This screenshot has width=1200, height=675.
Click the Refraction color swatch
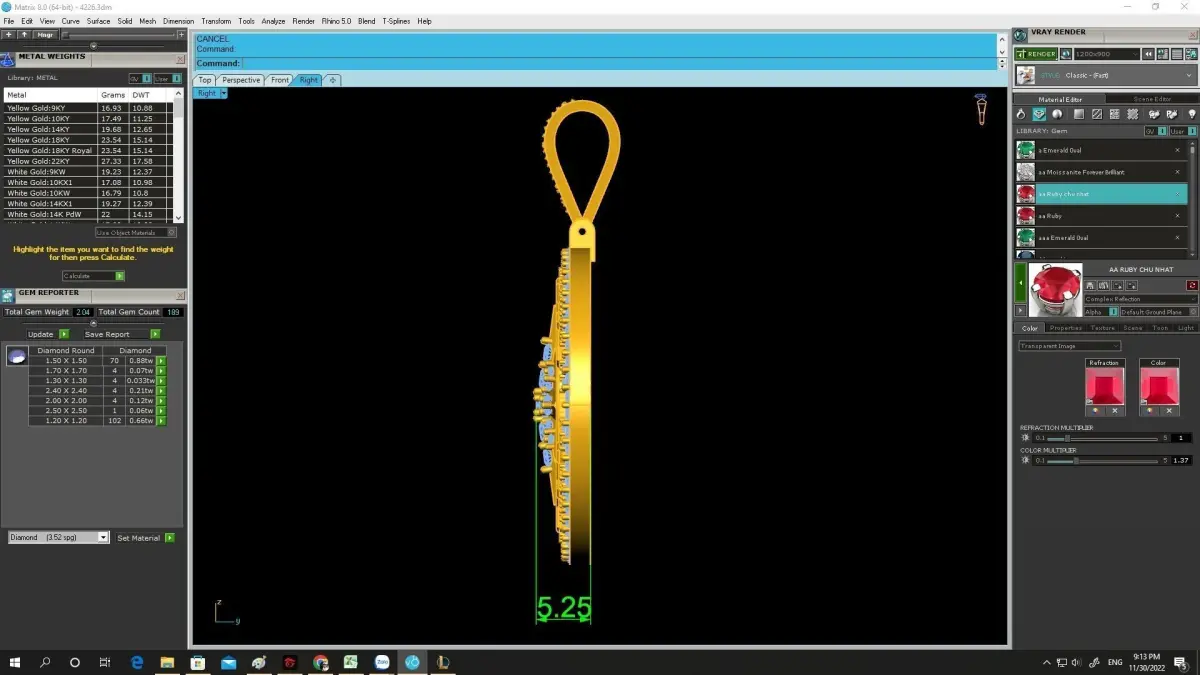tap(1104, 386)
